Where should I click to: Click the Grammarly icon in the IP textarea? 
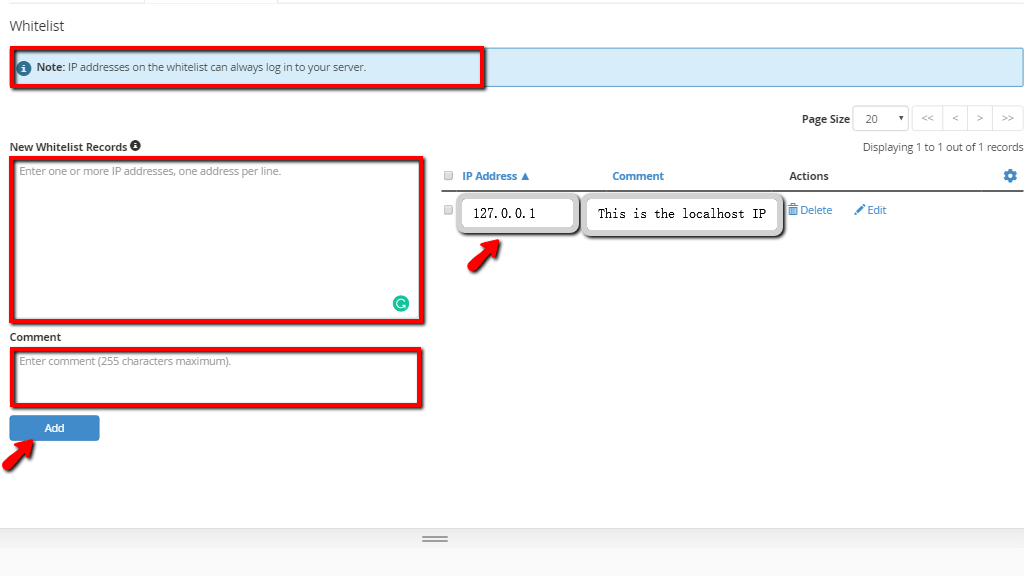coord(401,303)
